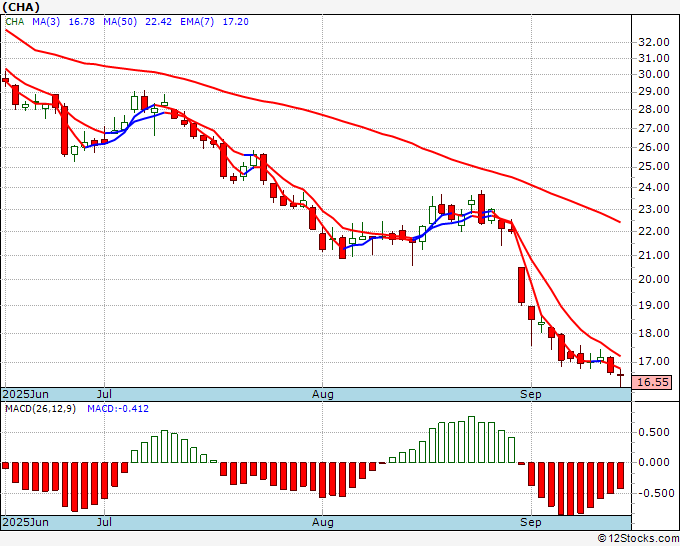Click the 32.00 price axis label
This screenshot has width=680, height=546.
pyautogui.click(x=654, y=42)
